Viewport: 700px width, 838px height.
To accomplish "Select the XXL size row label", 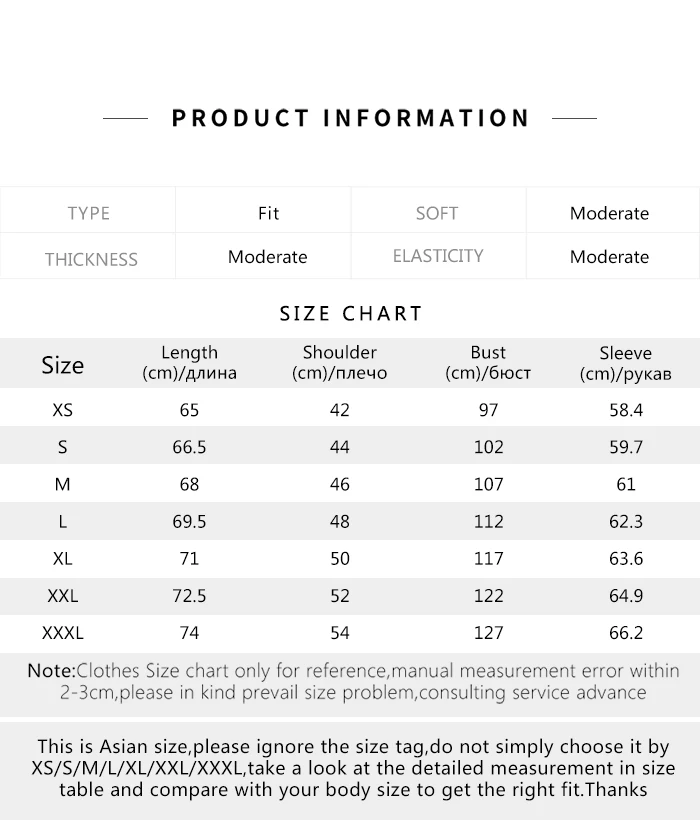I will click(62, 596).
